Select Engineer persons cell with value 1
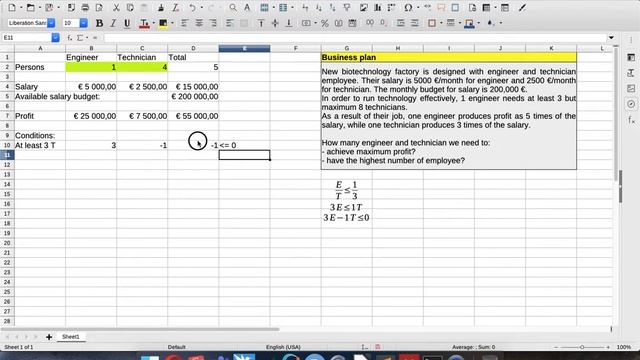640x360 pixels. pyautogui.click(x=91, y=67)
